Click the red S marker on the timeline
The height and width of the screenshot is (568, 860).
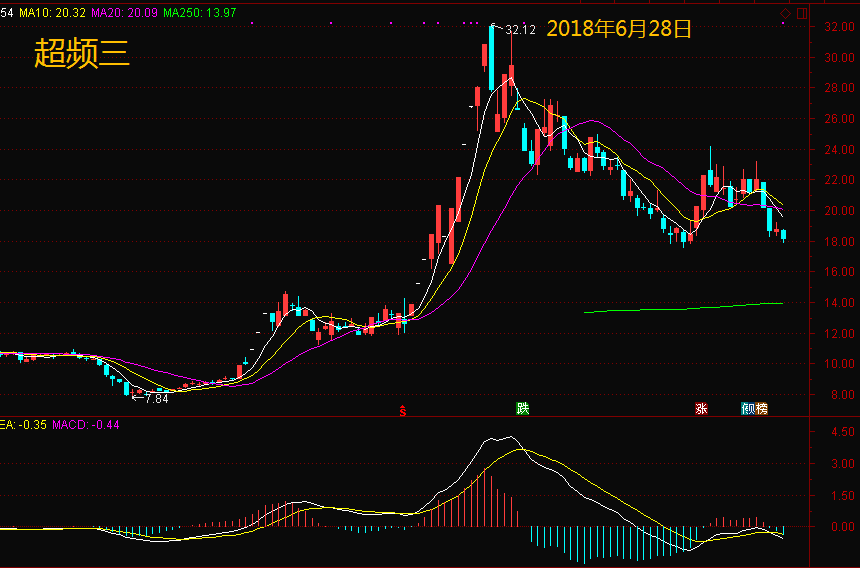click(403, 410)
